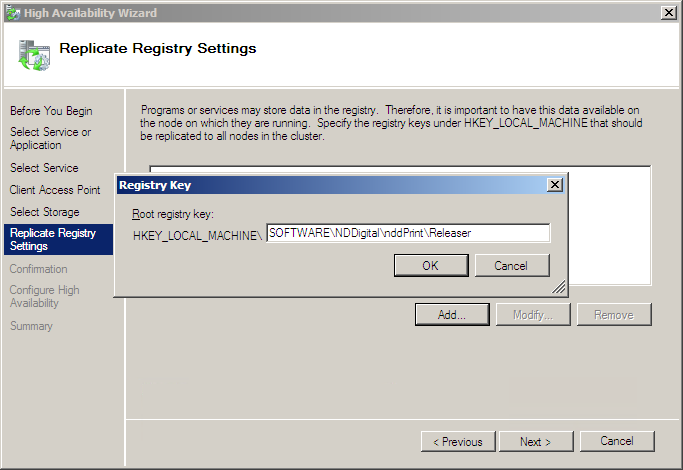Screen dimensions: 683x470
Task: Proceed with the Next button
Action: (535, 442)
